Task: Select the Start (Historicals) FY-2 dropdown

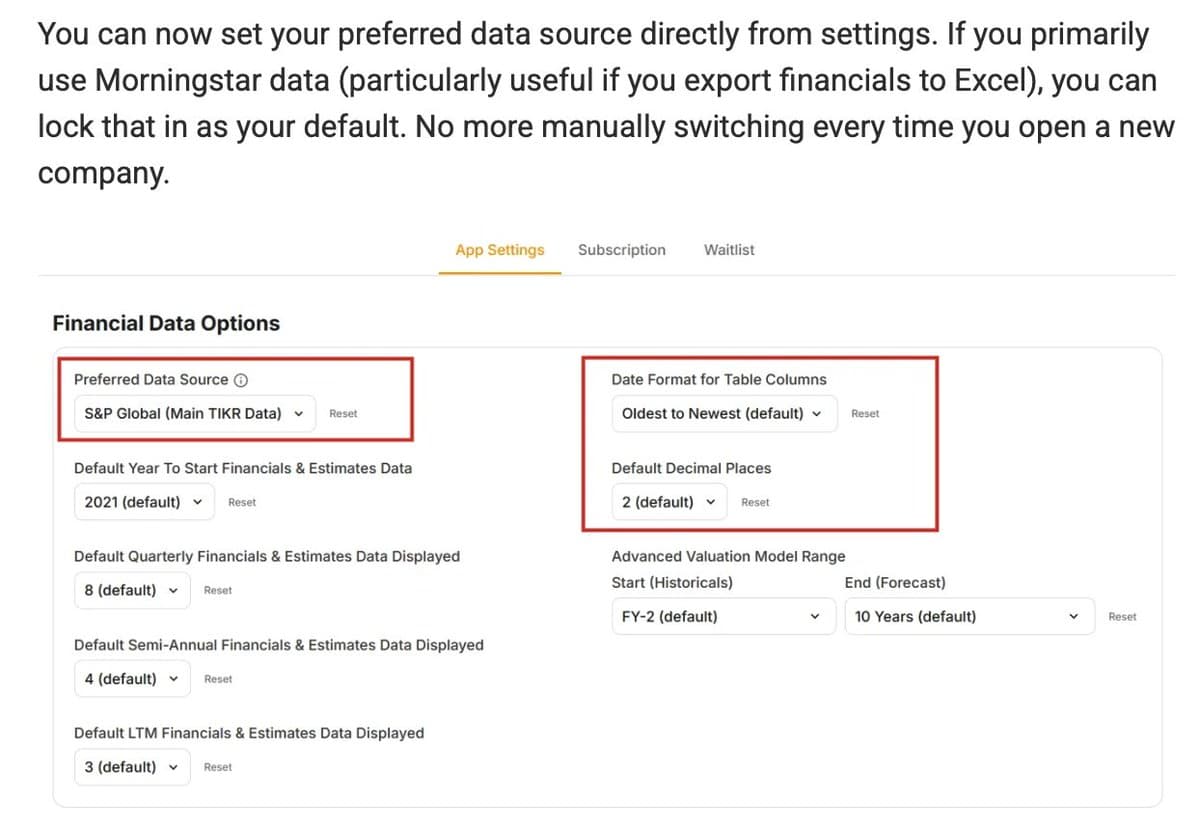Action: [723, 617]
